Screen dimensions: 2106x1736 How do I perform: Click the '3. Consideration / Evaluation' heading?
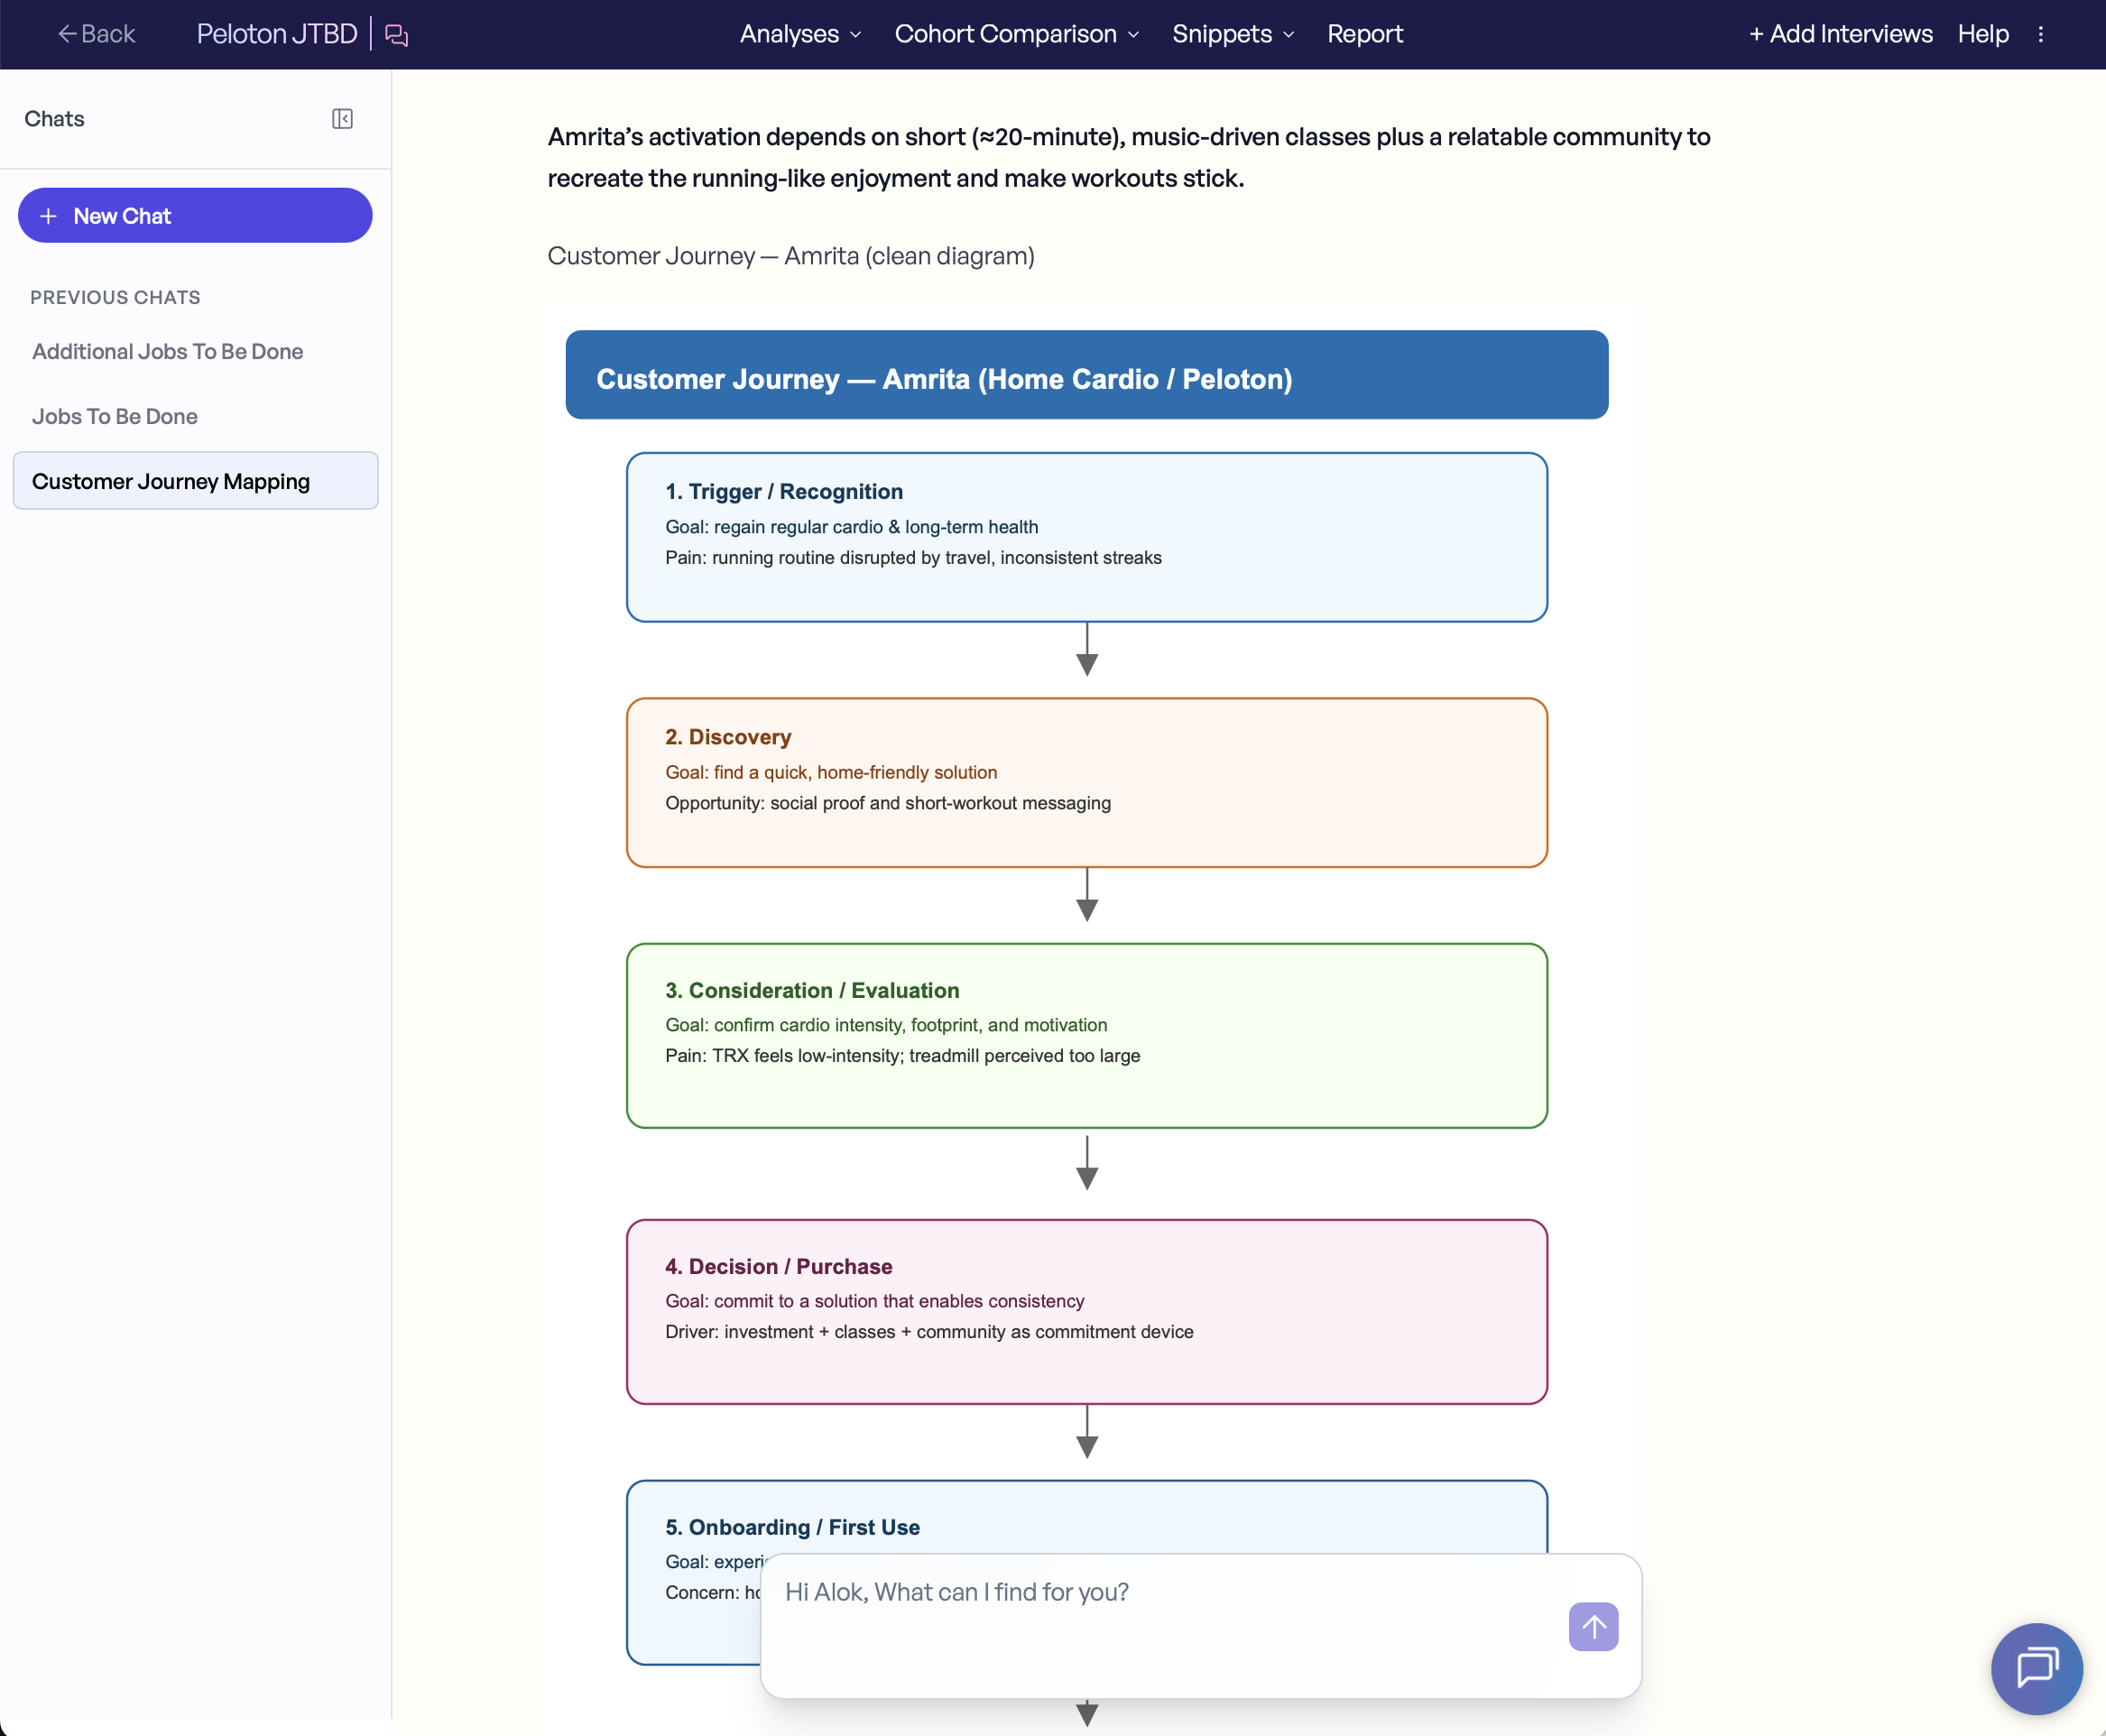pos(812,990)
